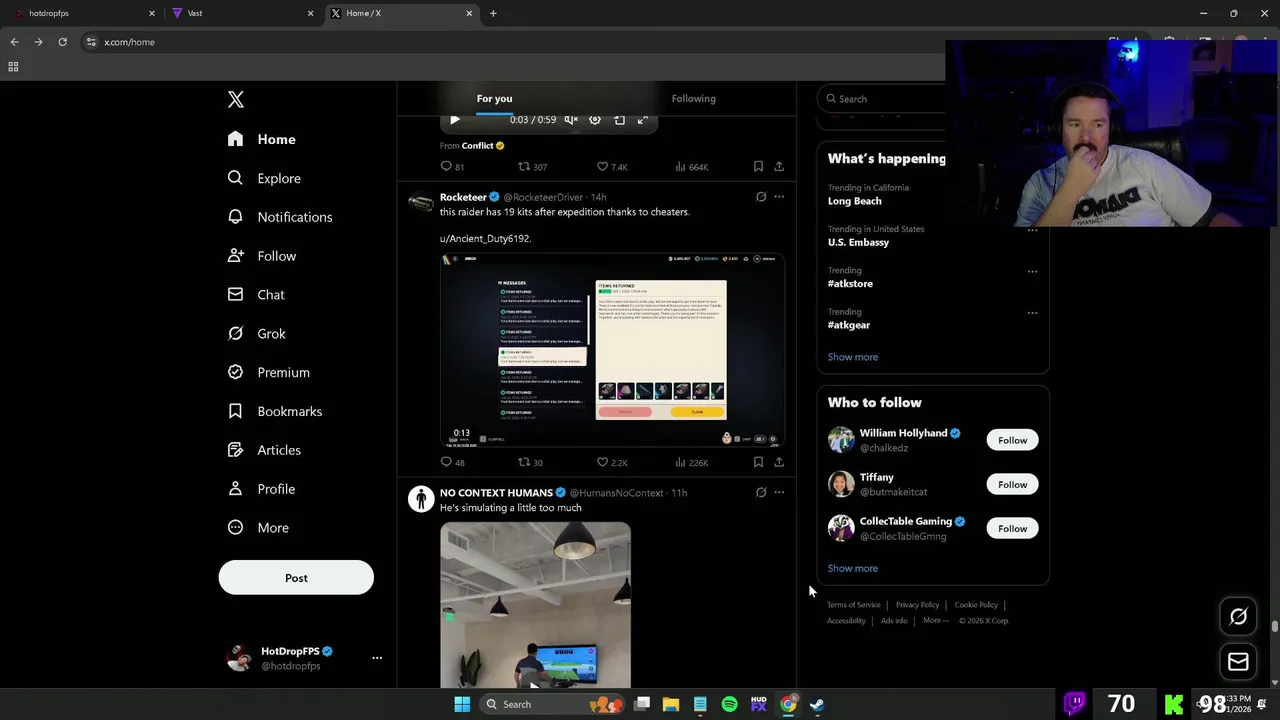Image resolution: width=1280 pixels, height=720 pixels.
Task: Share the Rocketeer post
Action: (779, 462)
